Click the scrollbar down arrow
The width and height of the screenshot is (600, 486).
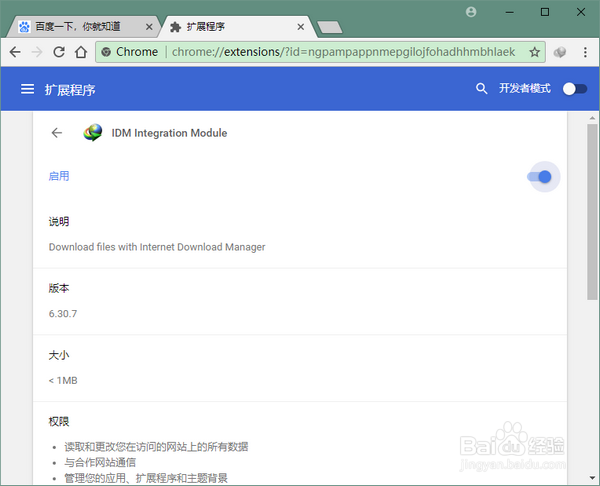(x=592, y=478)
